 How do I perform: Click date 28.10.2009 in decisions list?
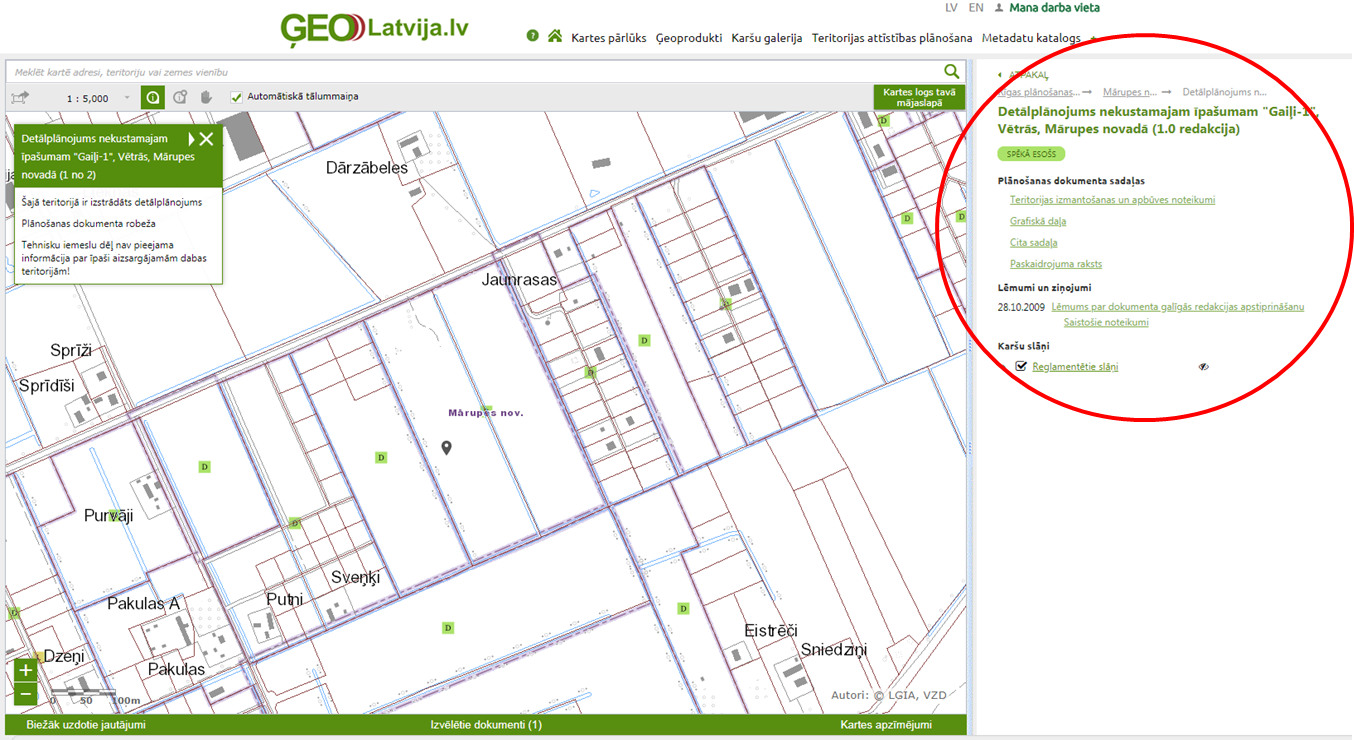point(1021,307)
